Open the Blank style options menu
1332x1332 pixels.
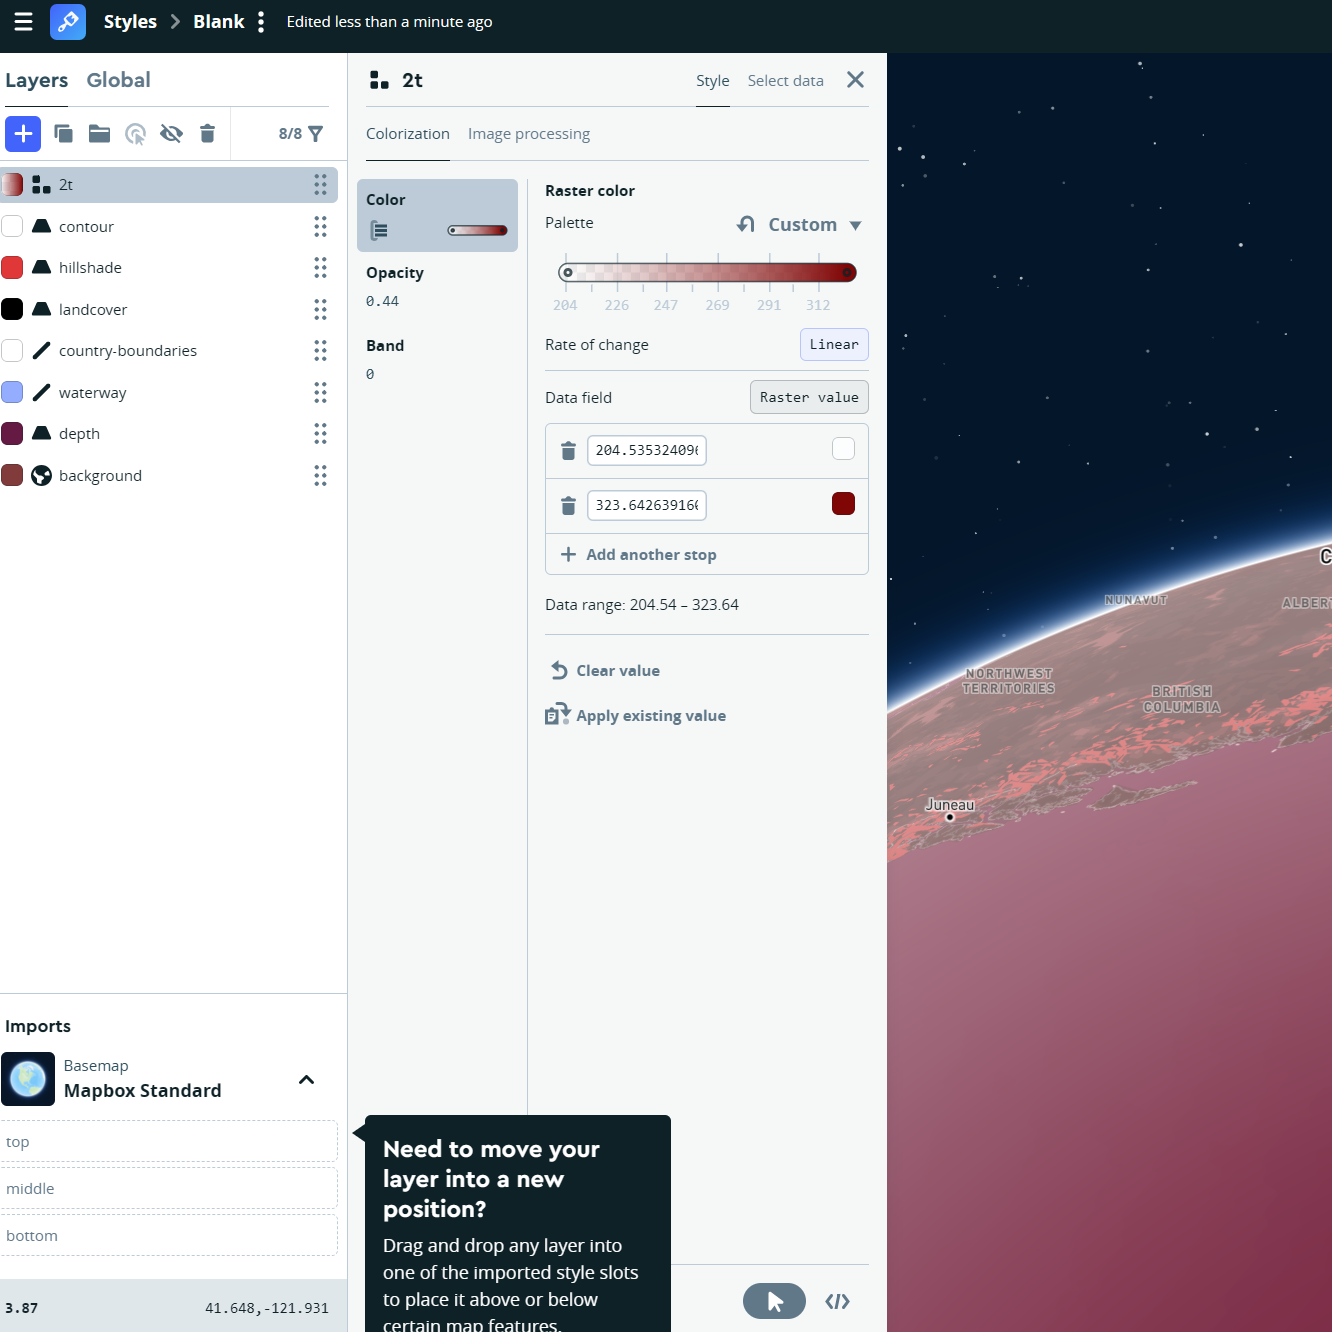coord(259,21)
